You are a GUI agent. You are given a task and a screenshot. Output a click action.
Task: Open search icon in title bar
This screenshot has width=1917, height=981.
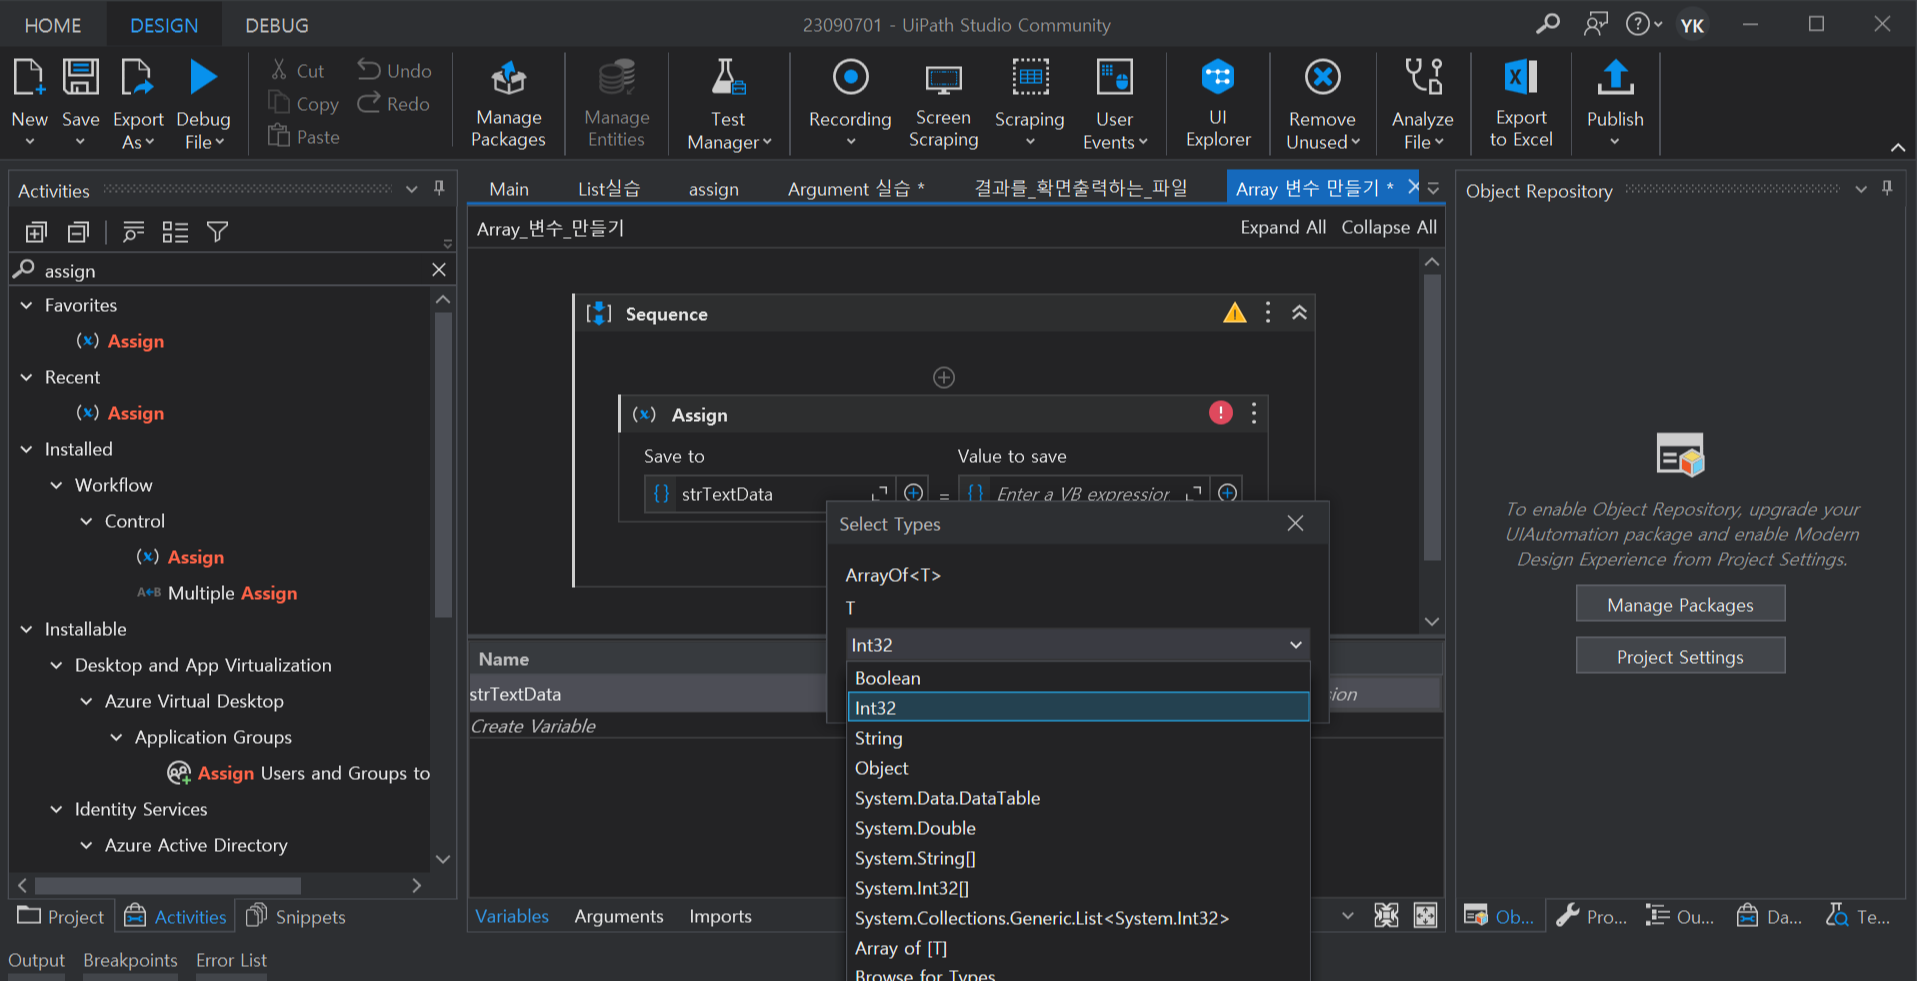click(x=1548, y=24)
